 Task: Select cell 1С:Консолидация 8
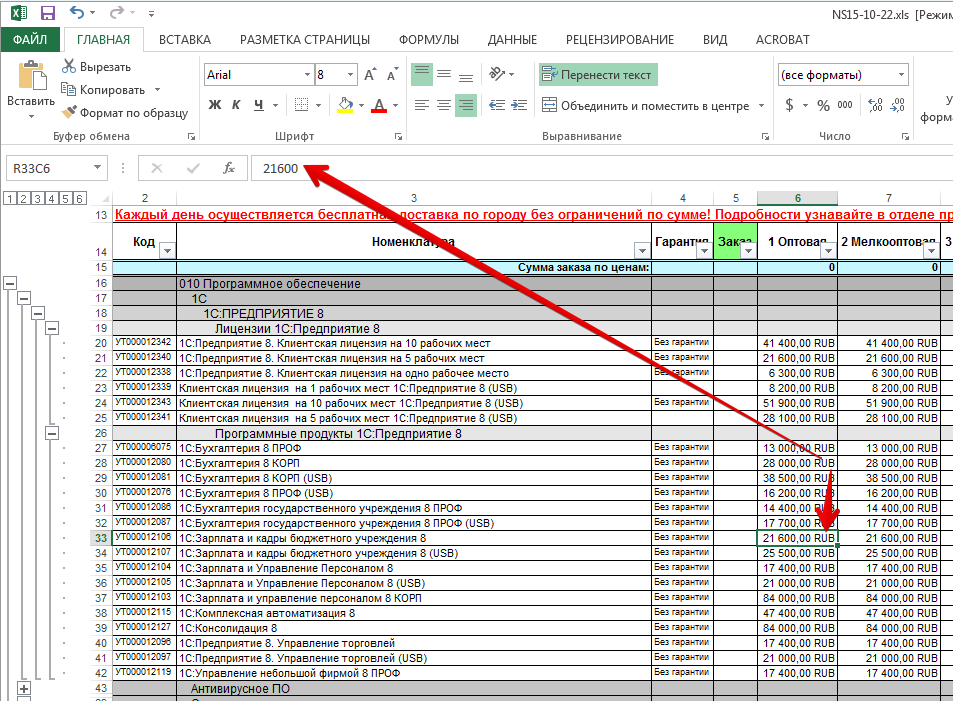click(x=413, y=628)
